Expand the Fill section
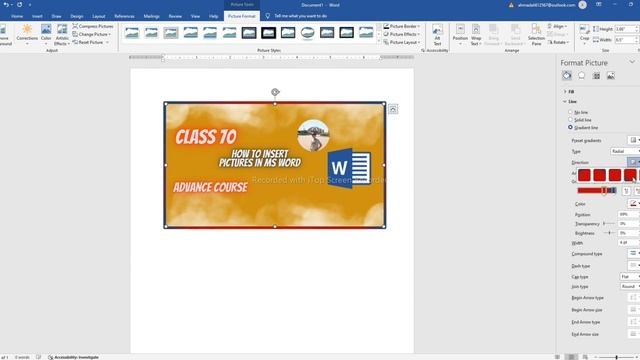640x360 pixels. click(569, 91)
